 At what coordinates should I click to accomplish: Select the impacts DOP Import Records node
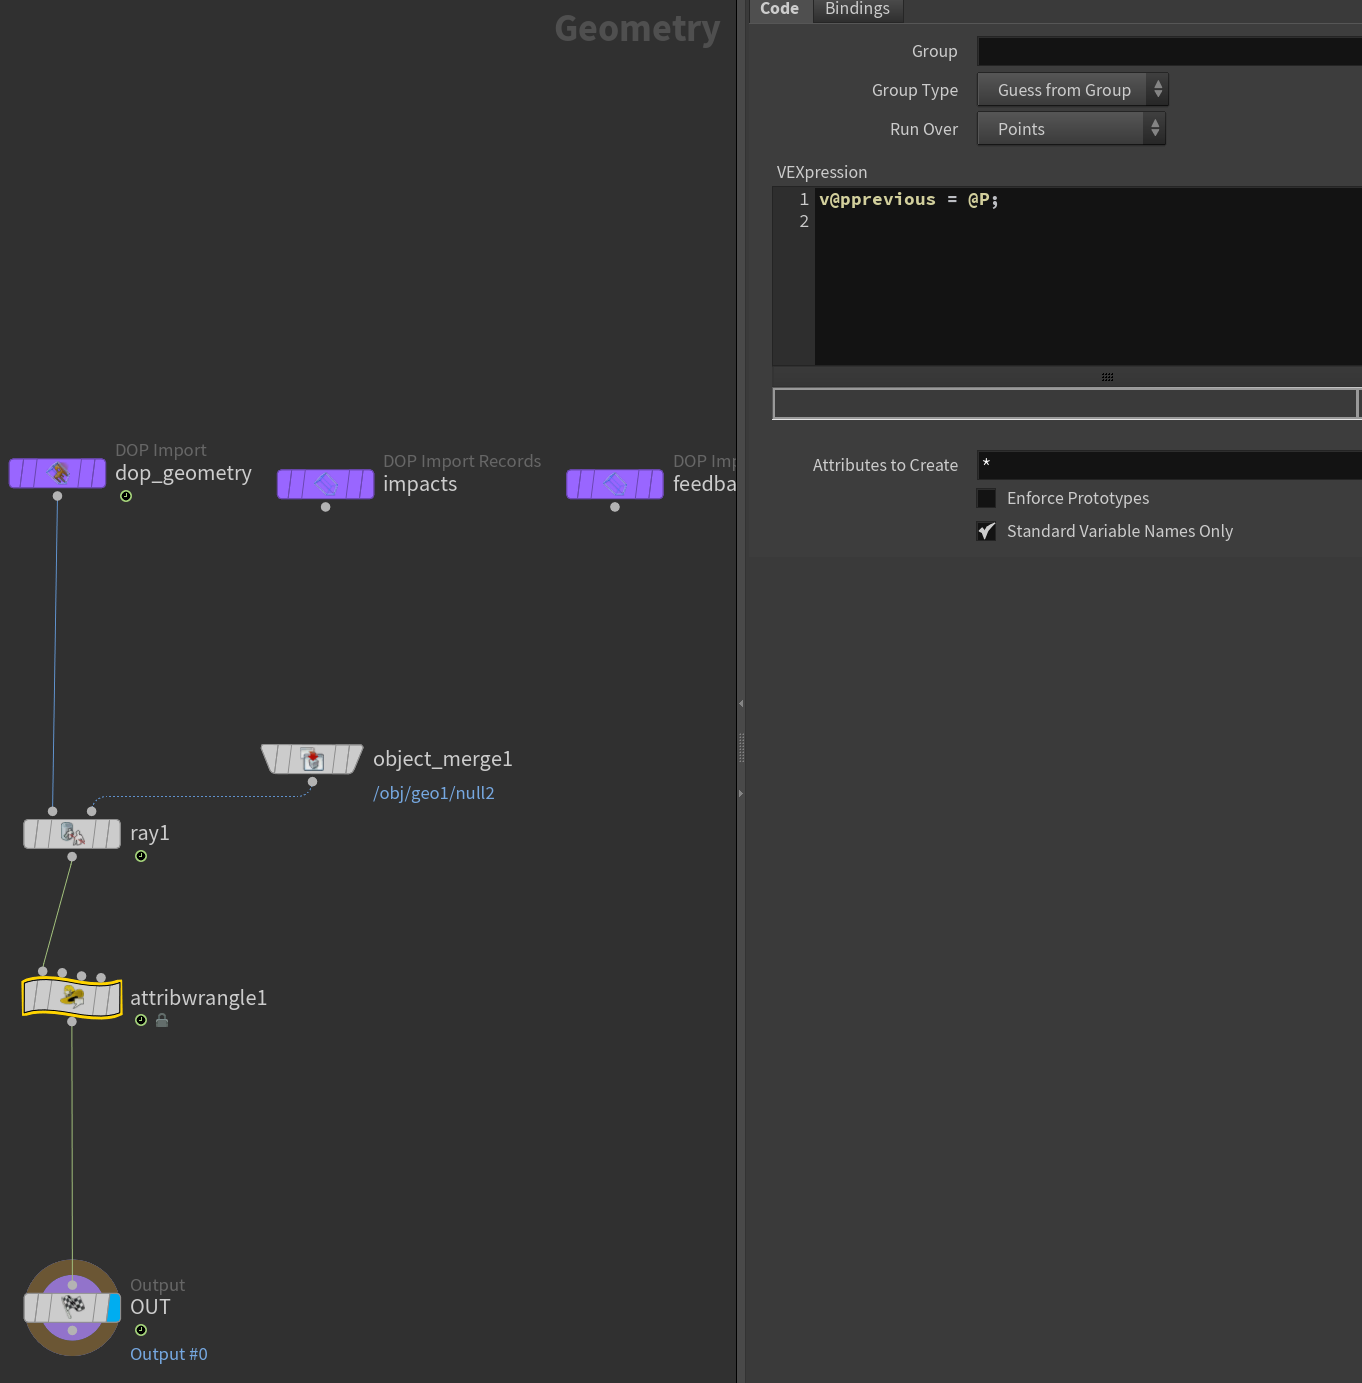coord(325,484)
